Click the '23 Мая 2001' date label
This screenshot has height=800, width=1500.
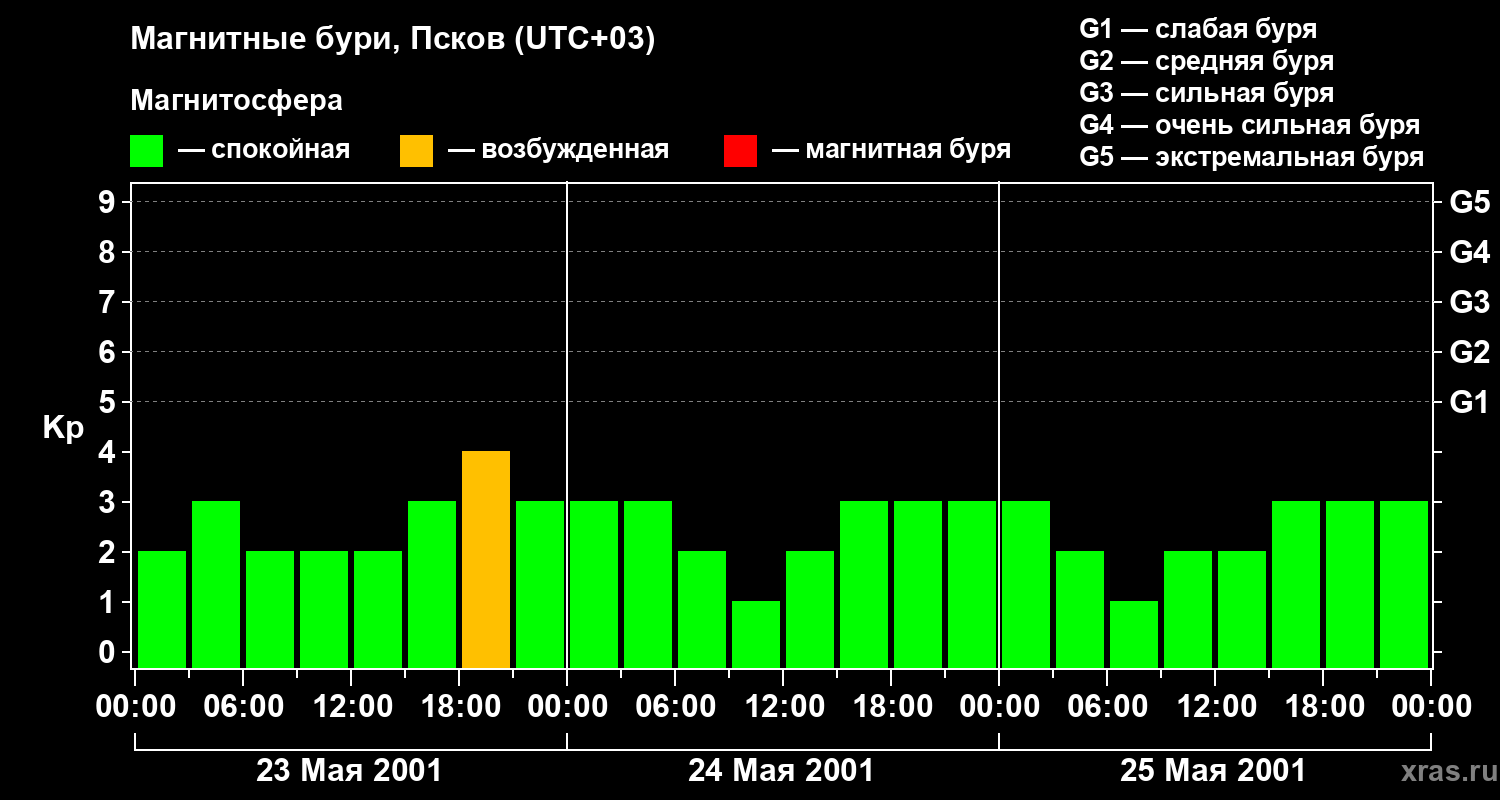coord(349,771)
